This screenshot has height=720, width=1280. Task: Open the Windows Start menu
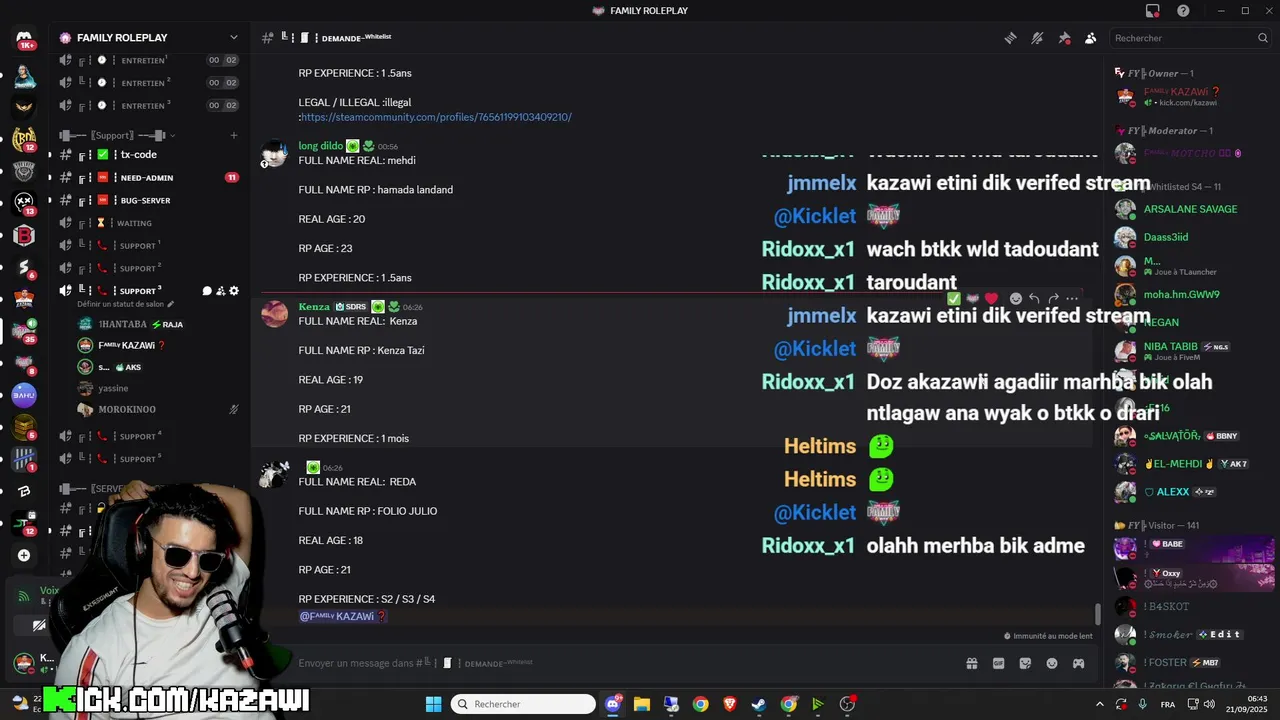(x=433, y=704)
